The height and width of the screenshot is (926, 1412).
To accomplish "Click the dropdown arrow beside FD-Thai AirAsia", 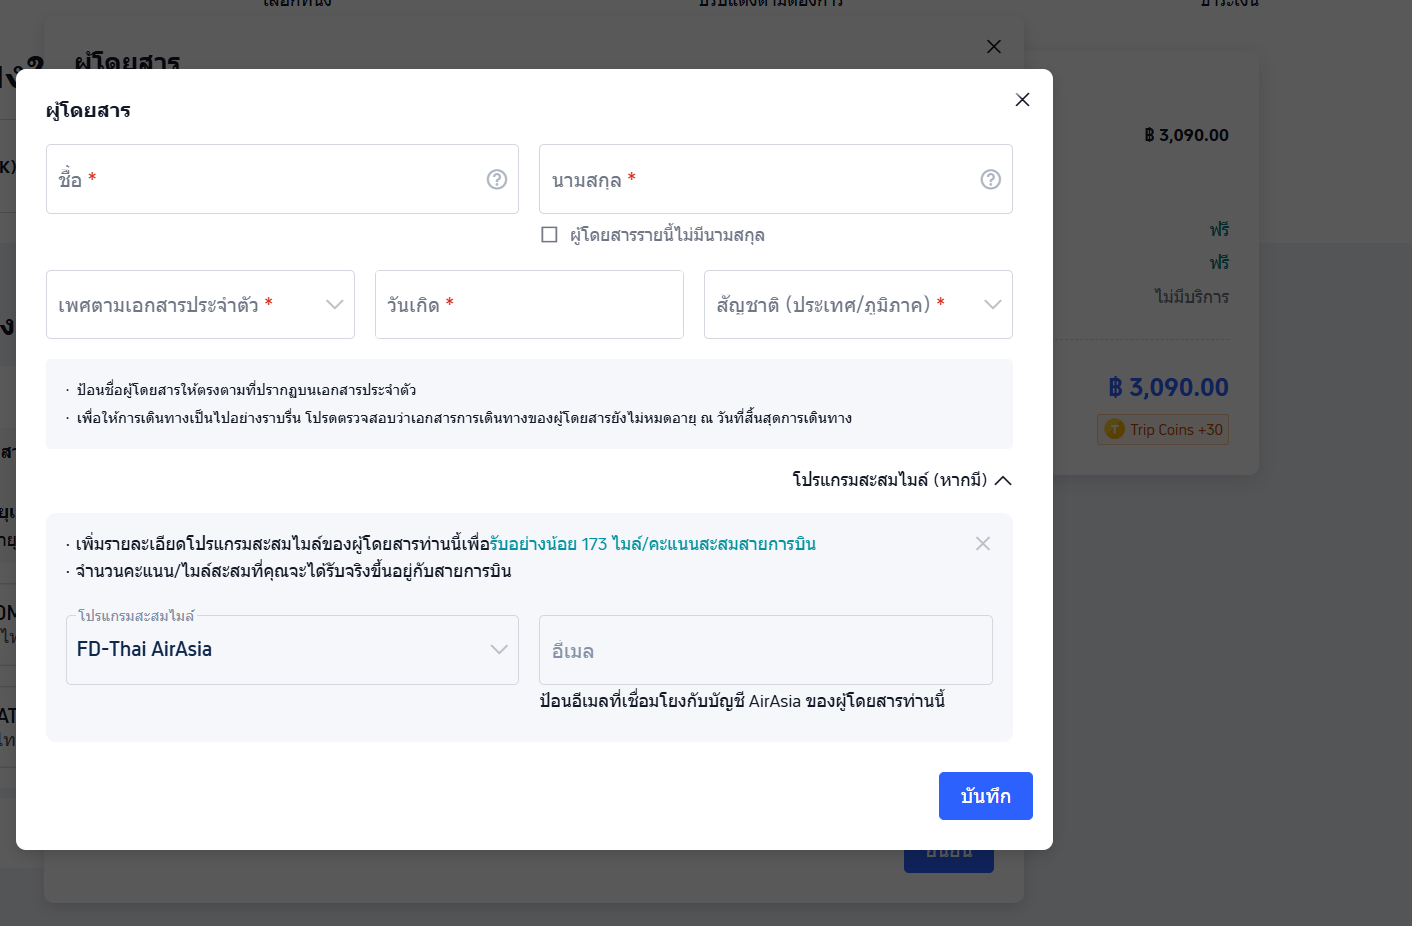I will pos(499,650).
